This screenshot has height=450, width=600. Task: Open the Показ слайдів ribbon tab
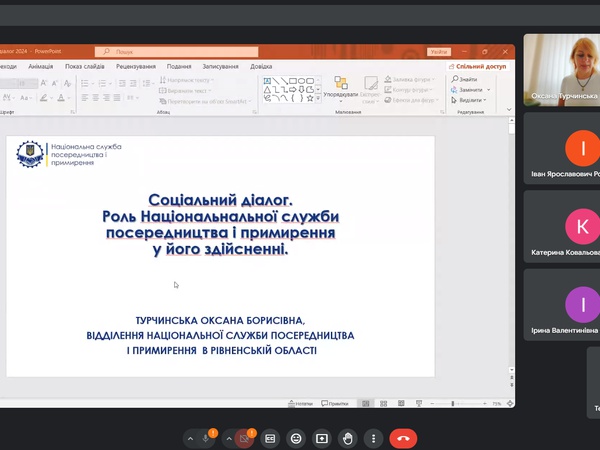(85, 66)
